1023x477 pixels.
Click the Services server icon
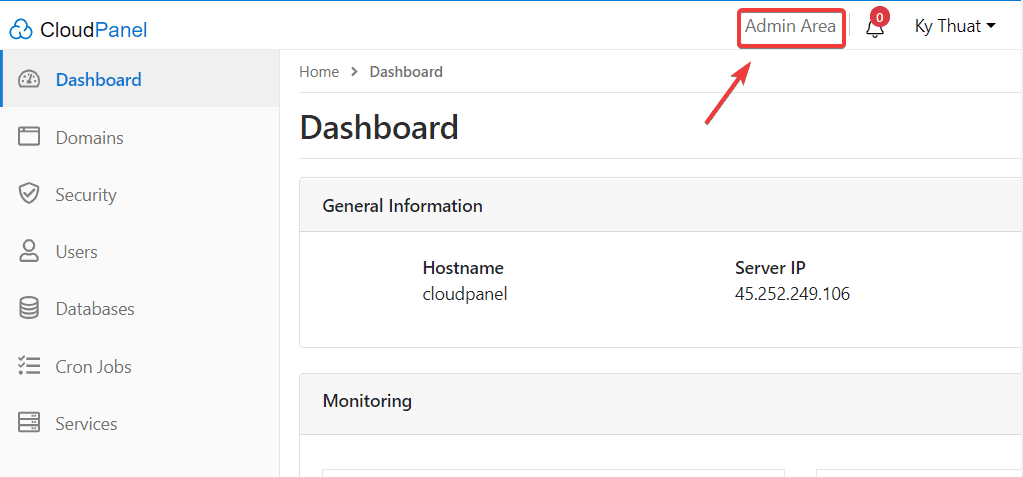(29, 424)
